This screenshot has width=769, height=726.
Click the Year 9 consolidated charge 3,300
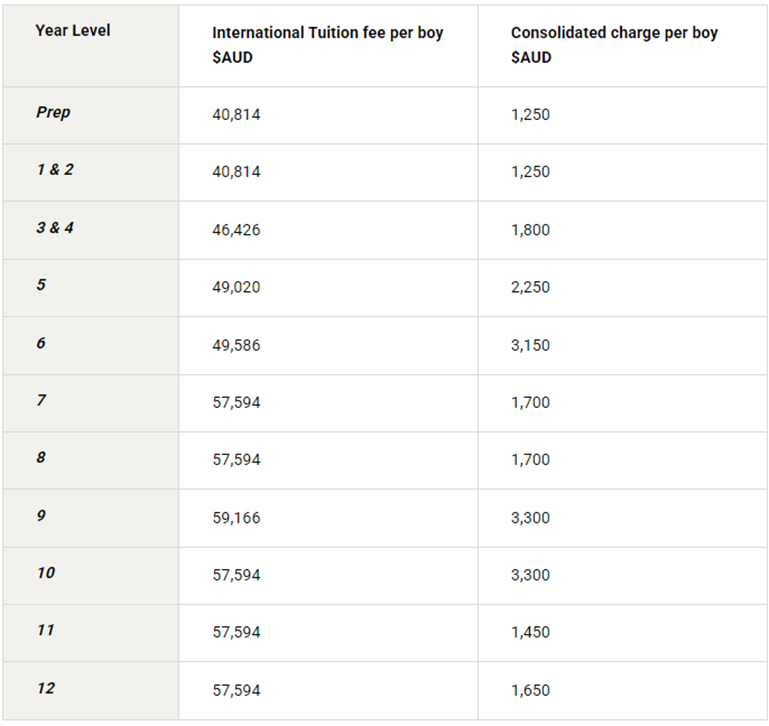coord(530,518)
